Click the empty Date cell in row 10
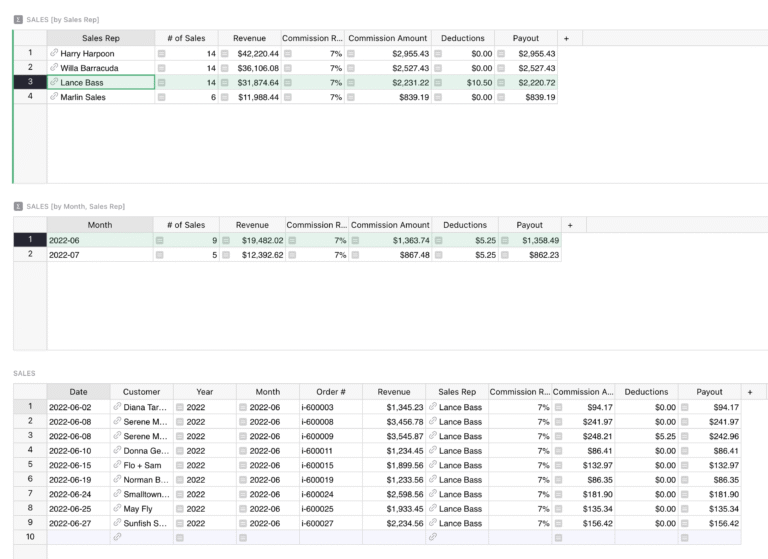This screenshot has width=768, height=559. tap(78, 537)
